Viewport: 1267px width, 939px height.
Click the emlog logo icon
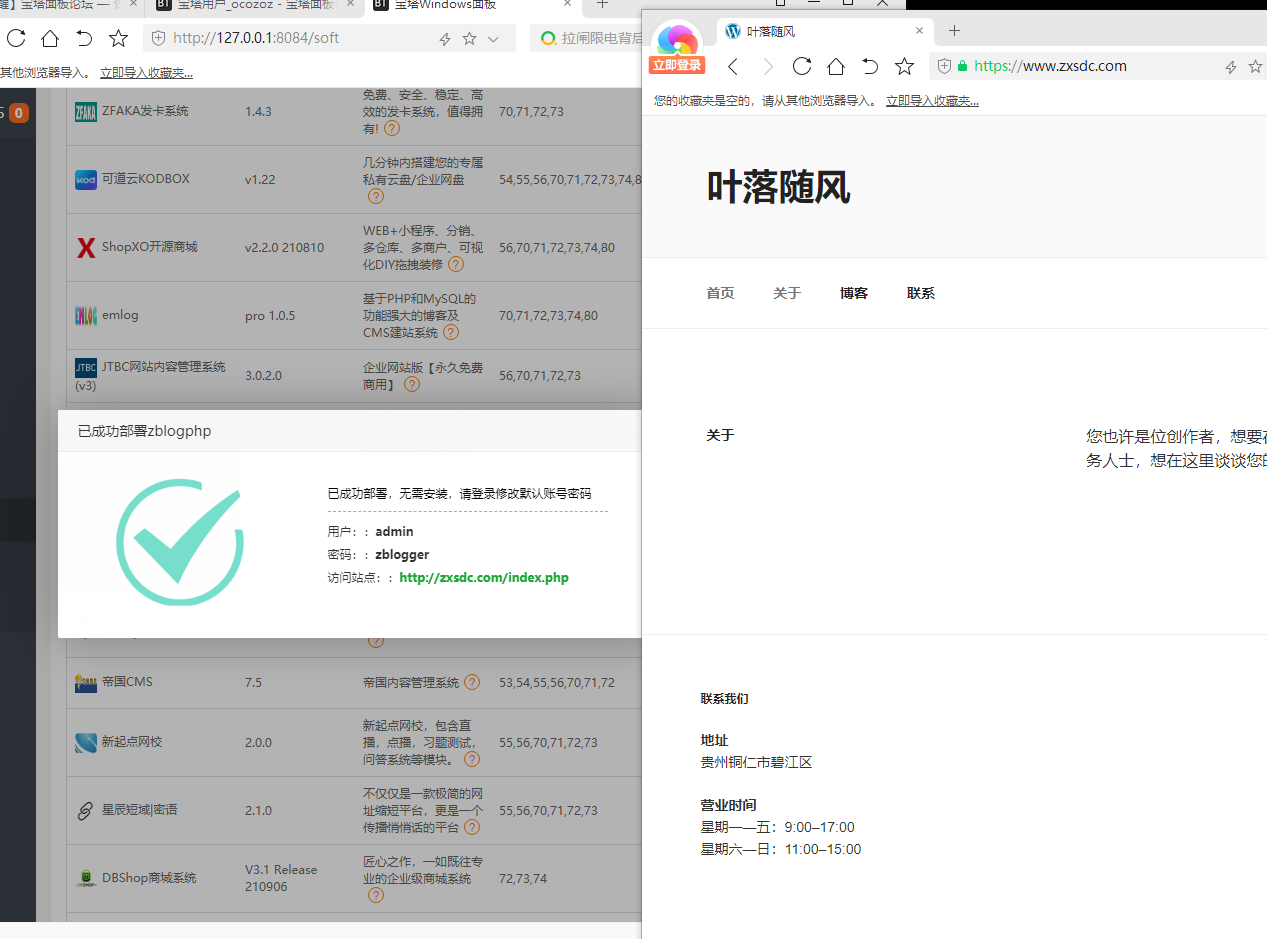[86, 315]
